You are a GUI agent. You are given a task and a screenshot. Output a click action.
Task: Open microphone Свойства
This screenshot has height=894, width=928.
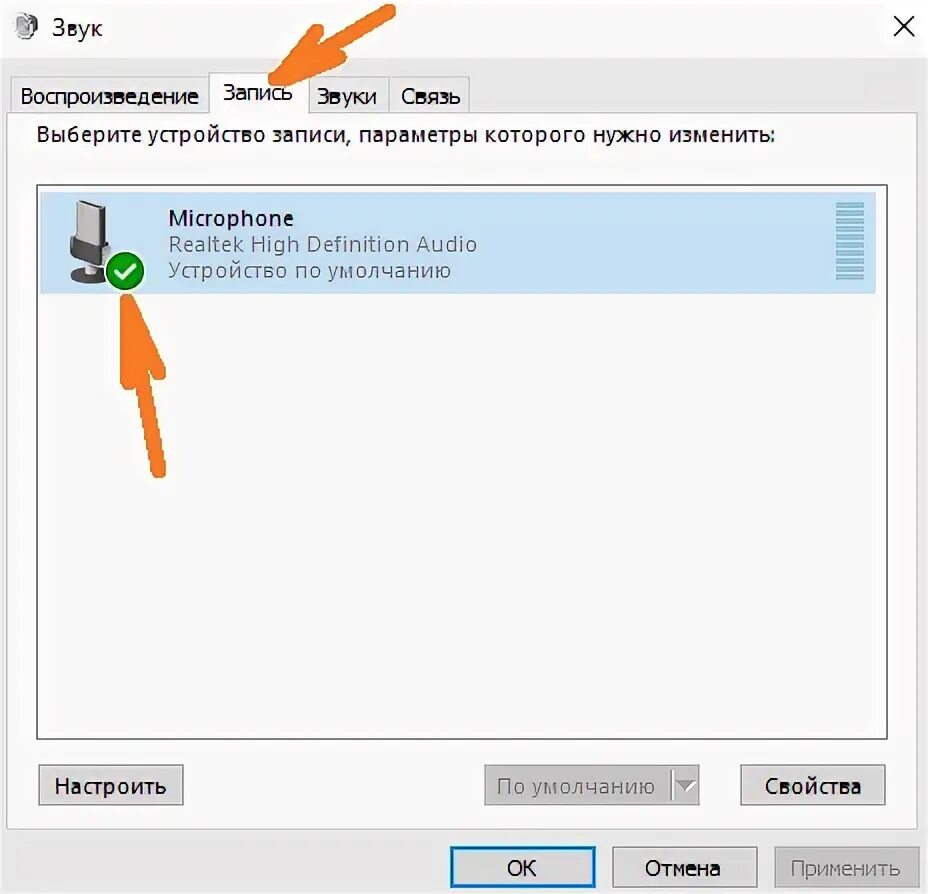click(x=813, y=785)
